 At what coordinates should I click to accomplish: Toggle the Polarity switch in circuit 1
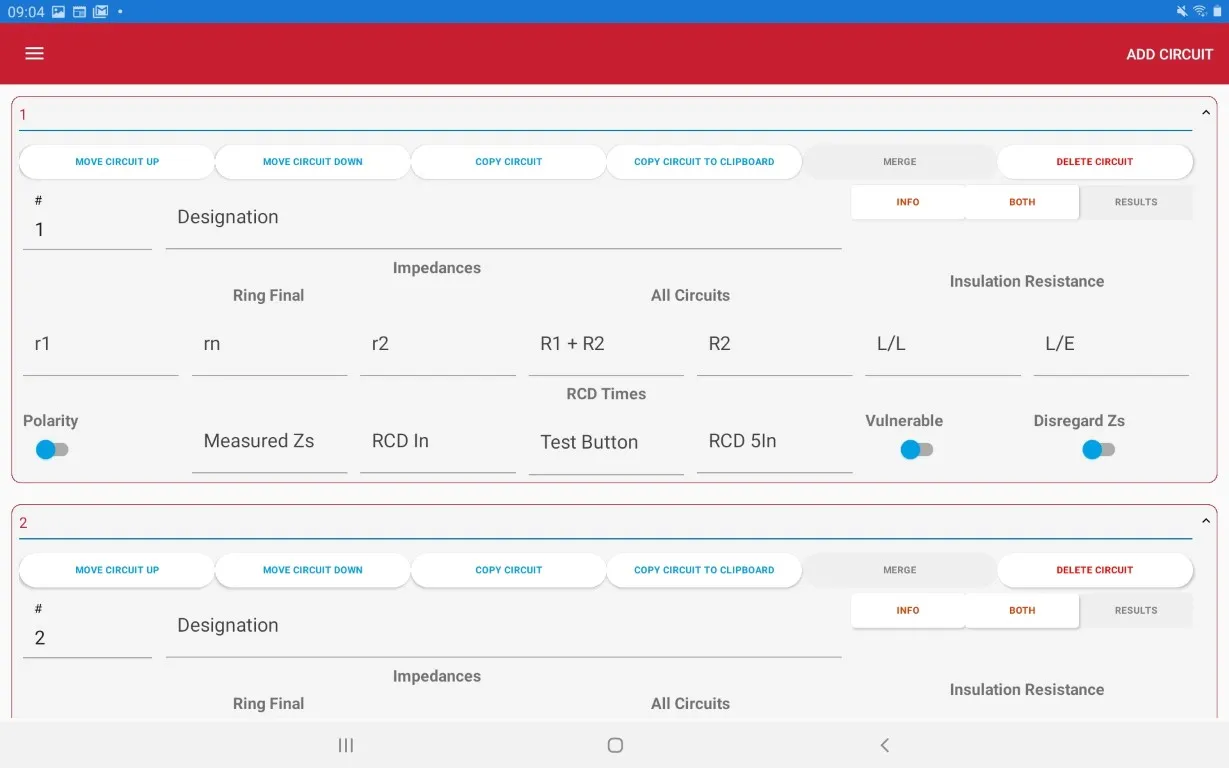[52, 450]
